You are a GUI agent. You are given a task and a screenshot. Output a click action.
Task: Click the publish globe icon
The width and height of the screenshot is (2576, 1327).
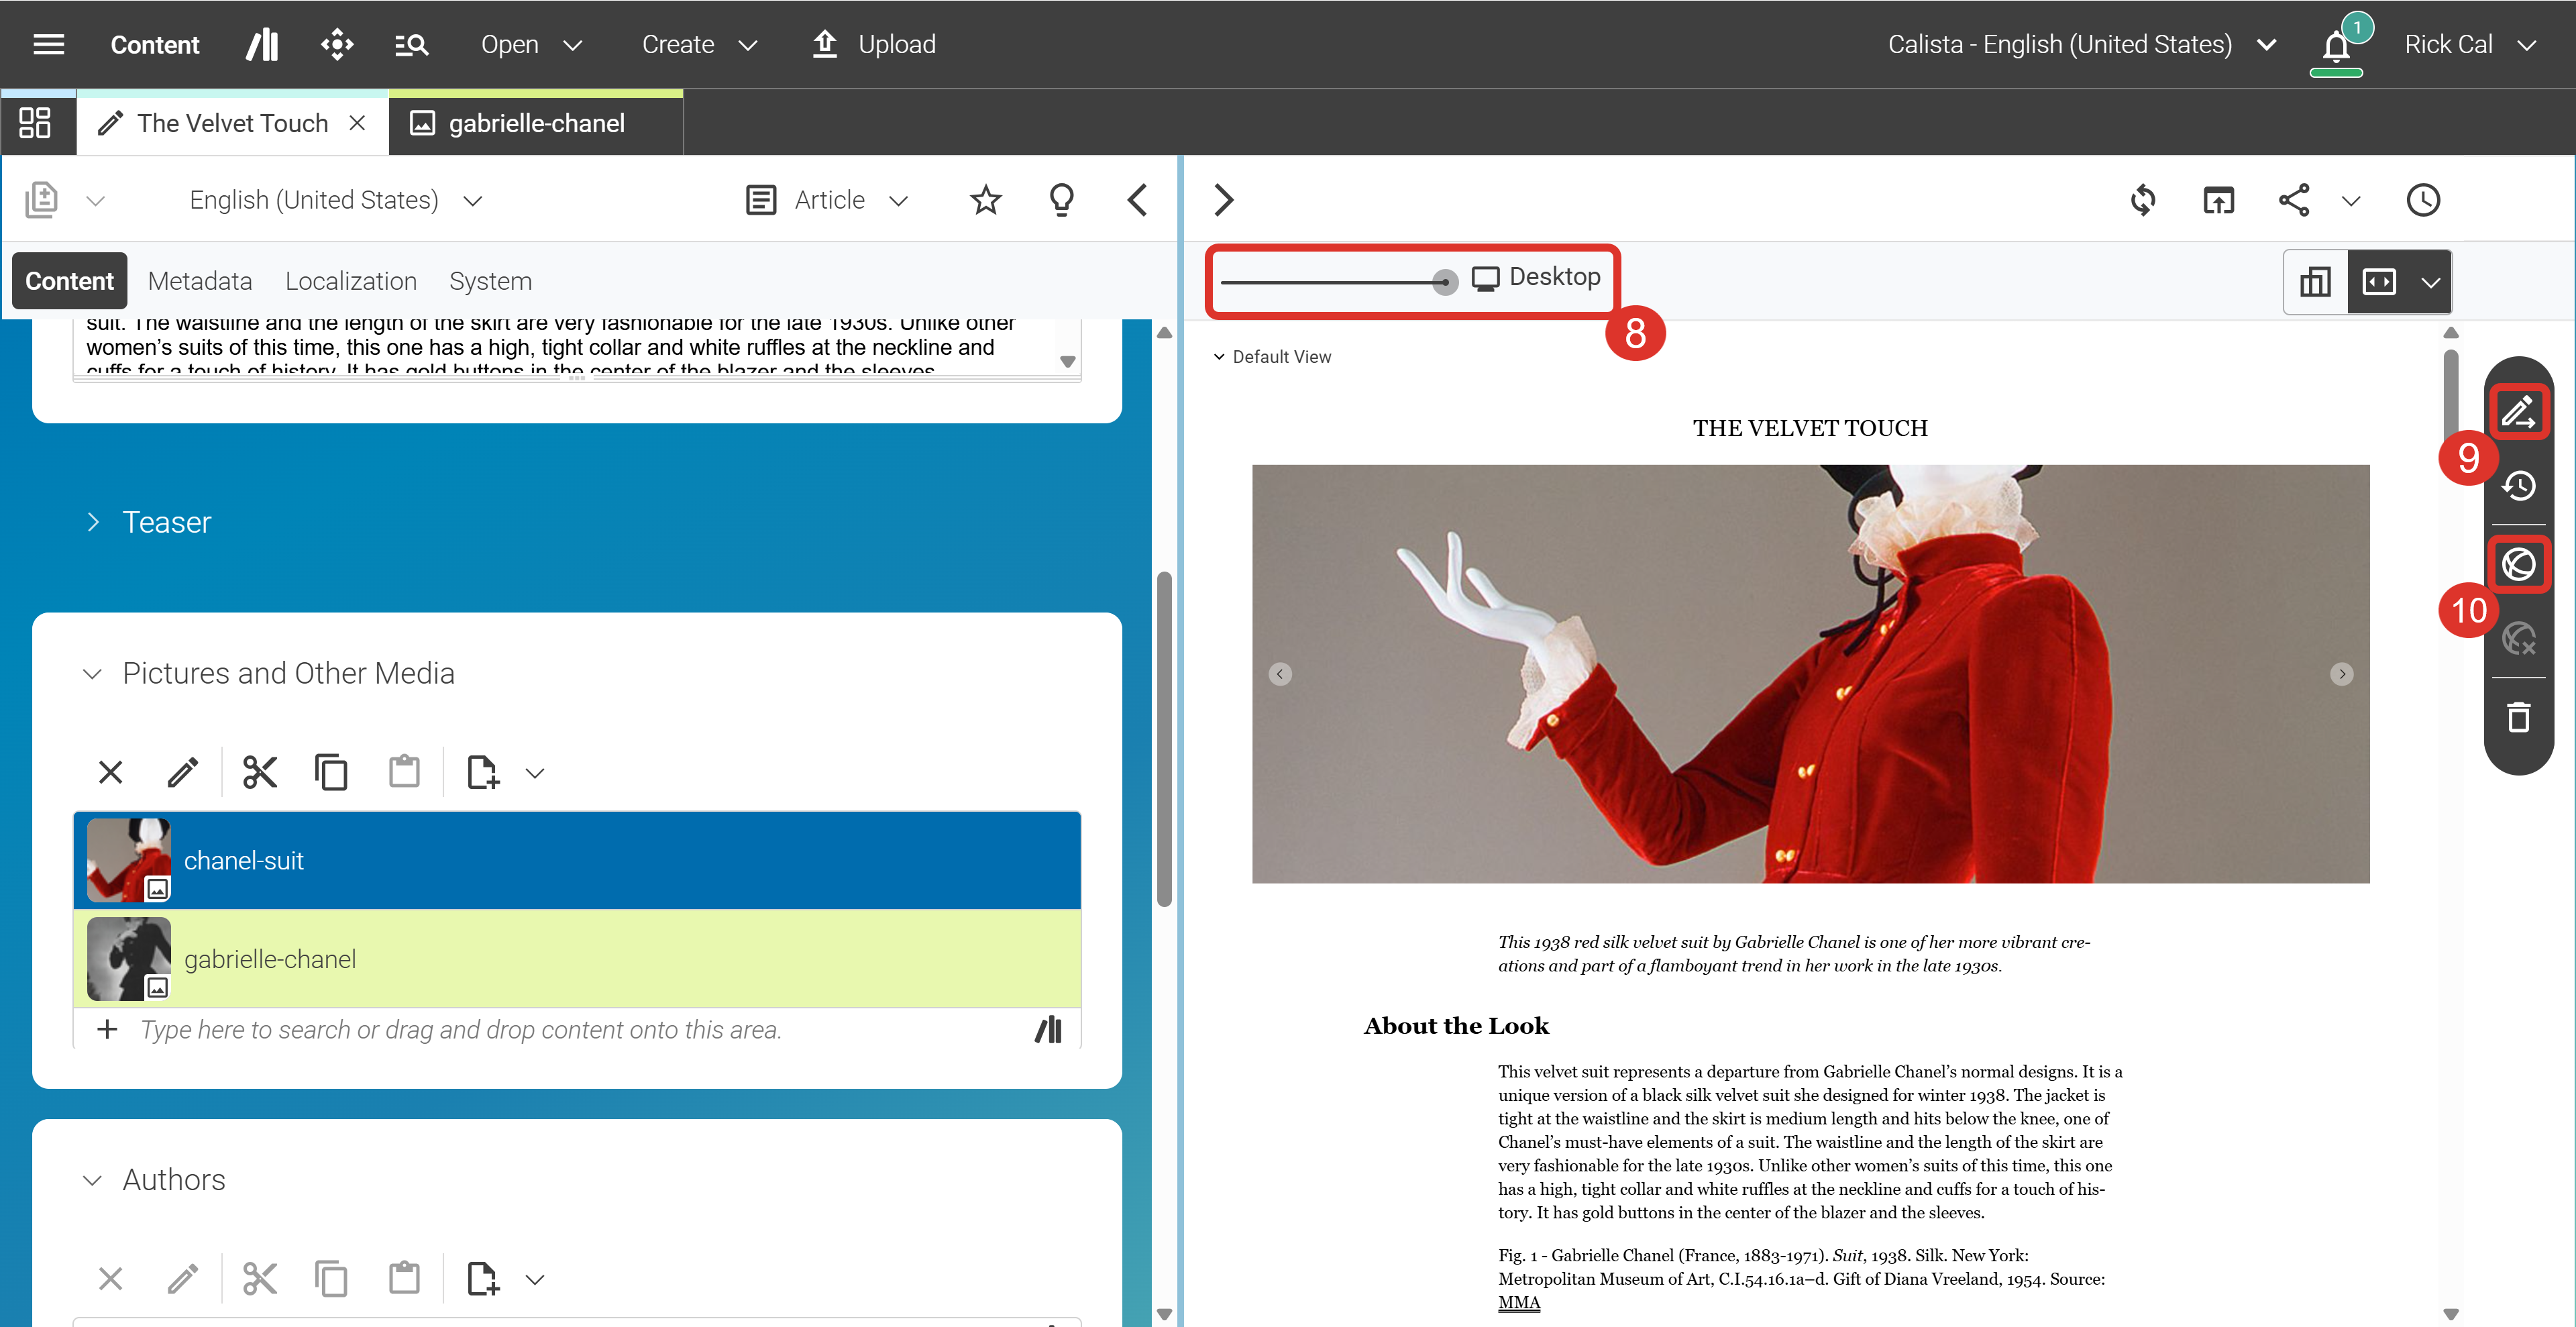click(2518, 564)
